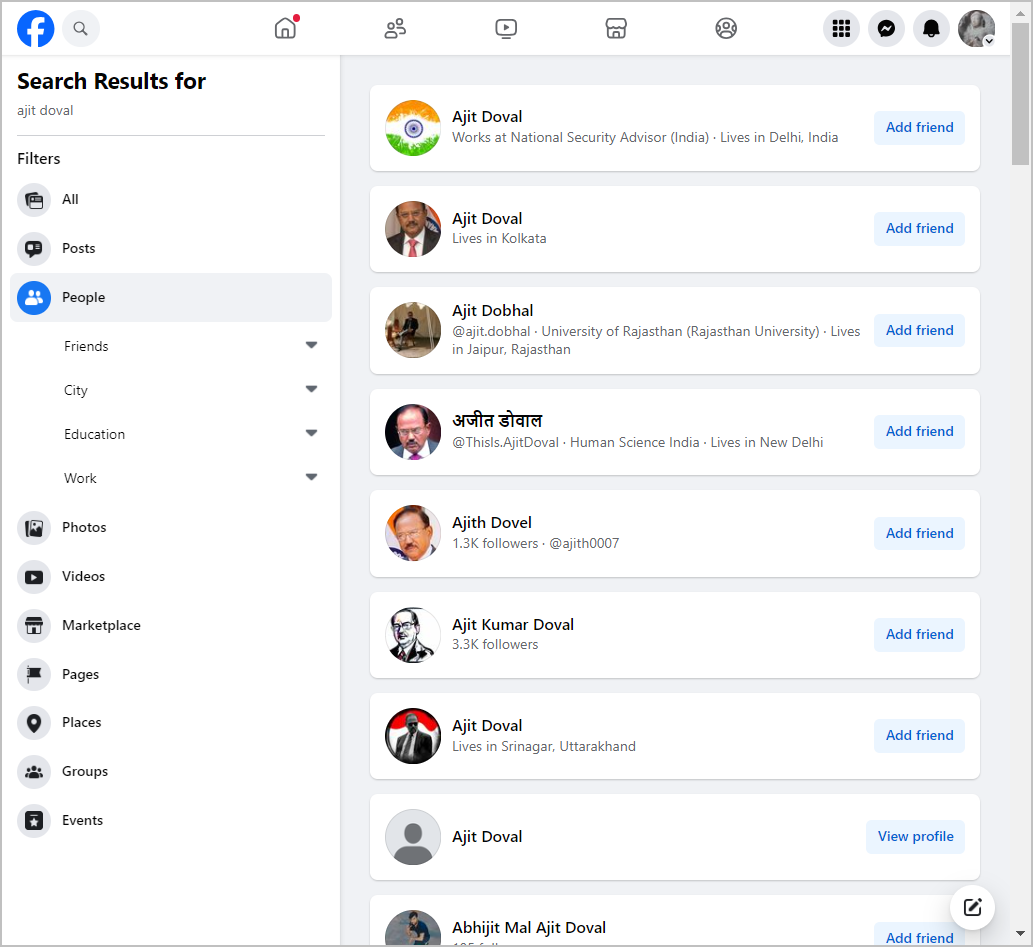1033x947 pixels.
Task: Select the All filter icon
Action: tap(34, 200)
